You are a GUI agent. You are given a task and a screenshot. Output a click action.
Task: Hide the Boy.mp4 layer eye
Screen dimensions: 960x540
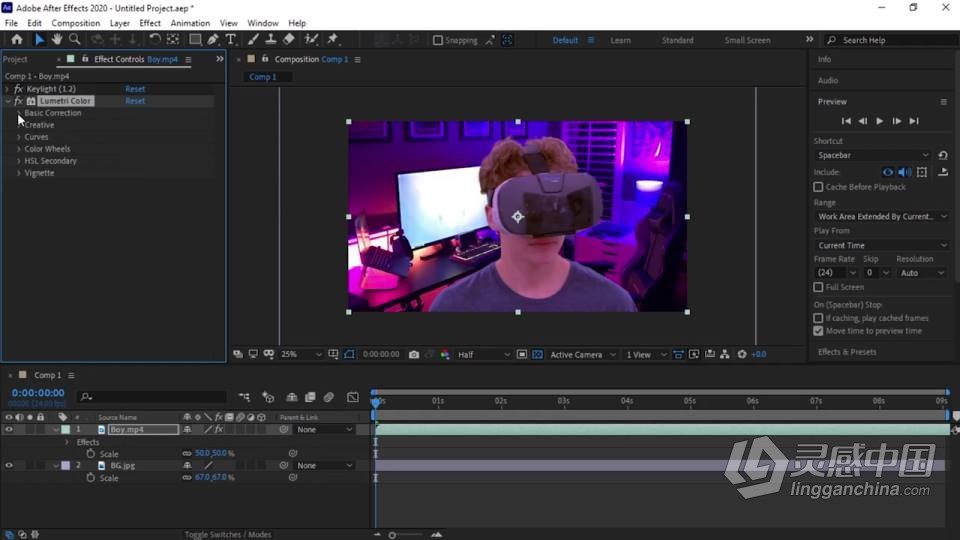(9, 430)
